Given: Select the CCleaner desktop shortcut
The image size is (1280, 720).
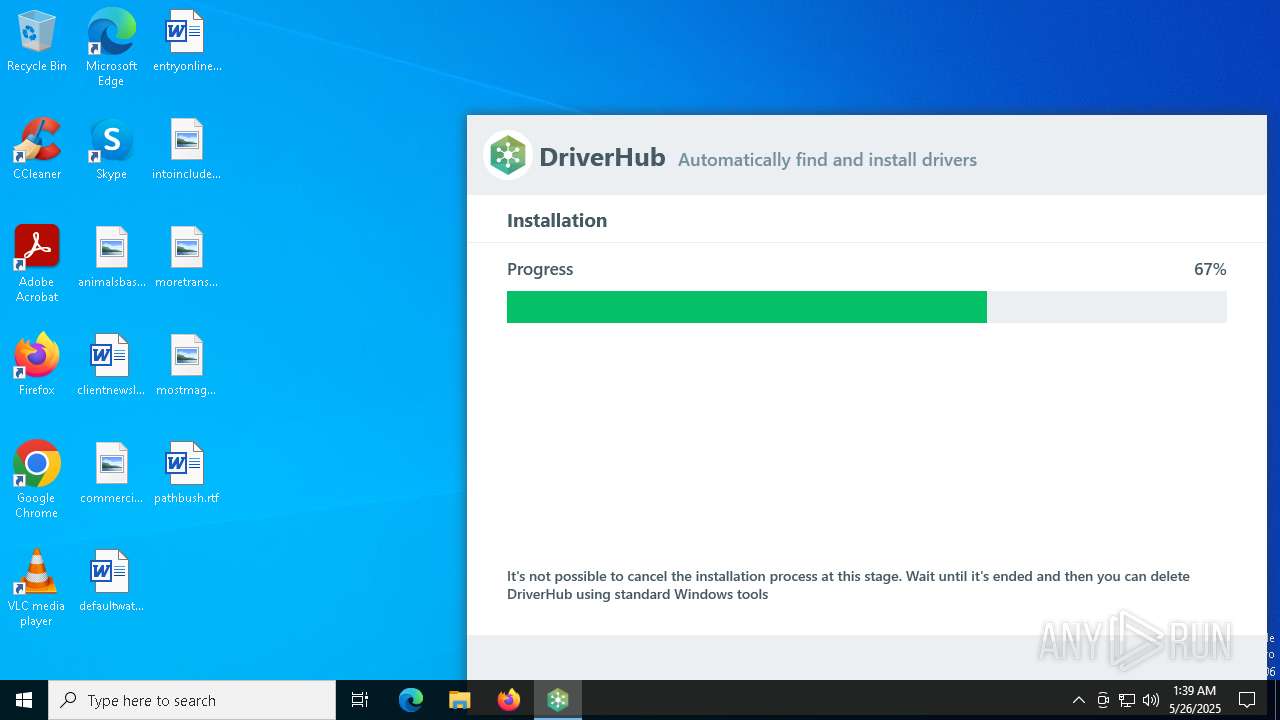Looking at the screenshot, I should tap(37, 150).
